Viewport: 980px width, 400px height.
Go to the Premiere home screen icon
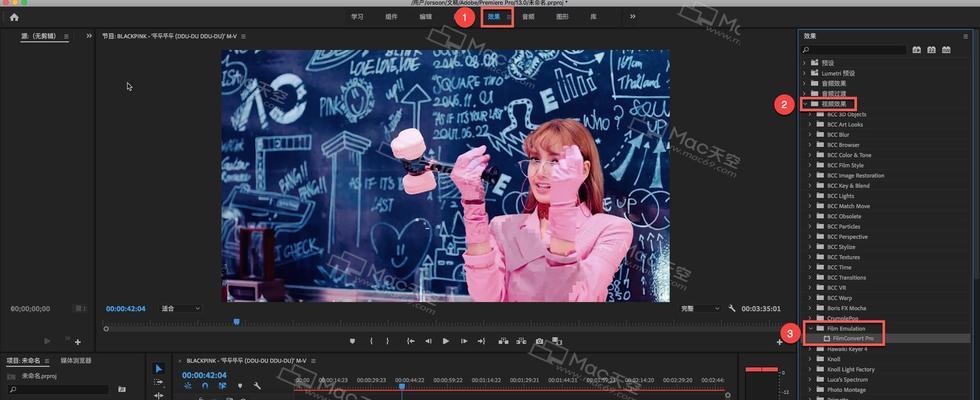tap(14, 18)
